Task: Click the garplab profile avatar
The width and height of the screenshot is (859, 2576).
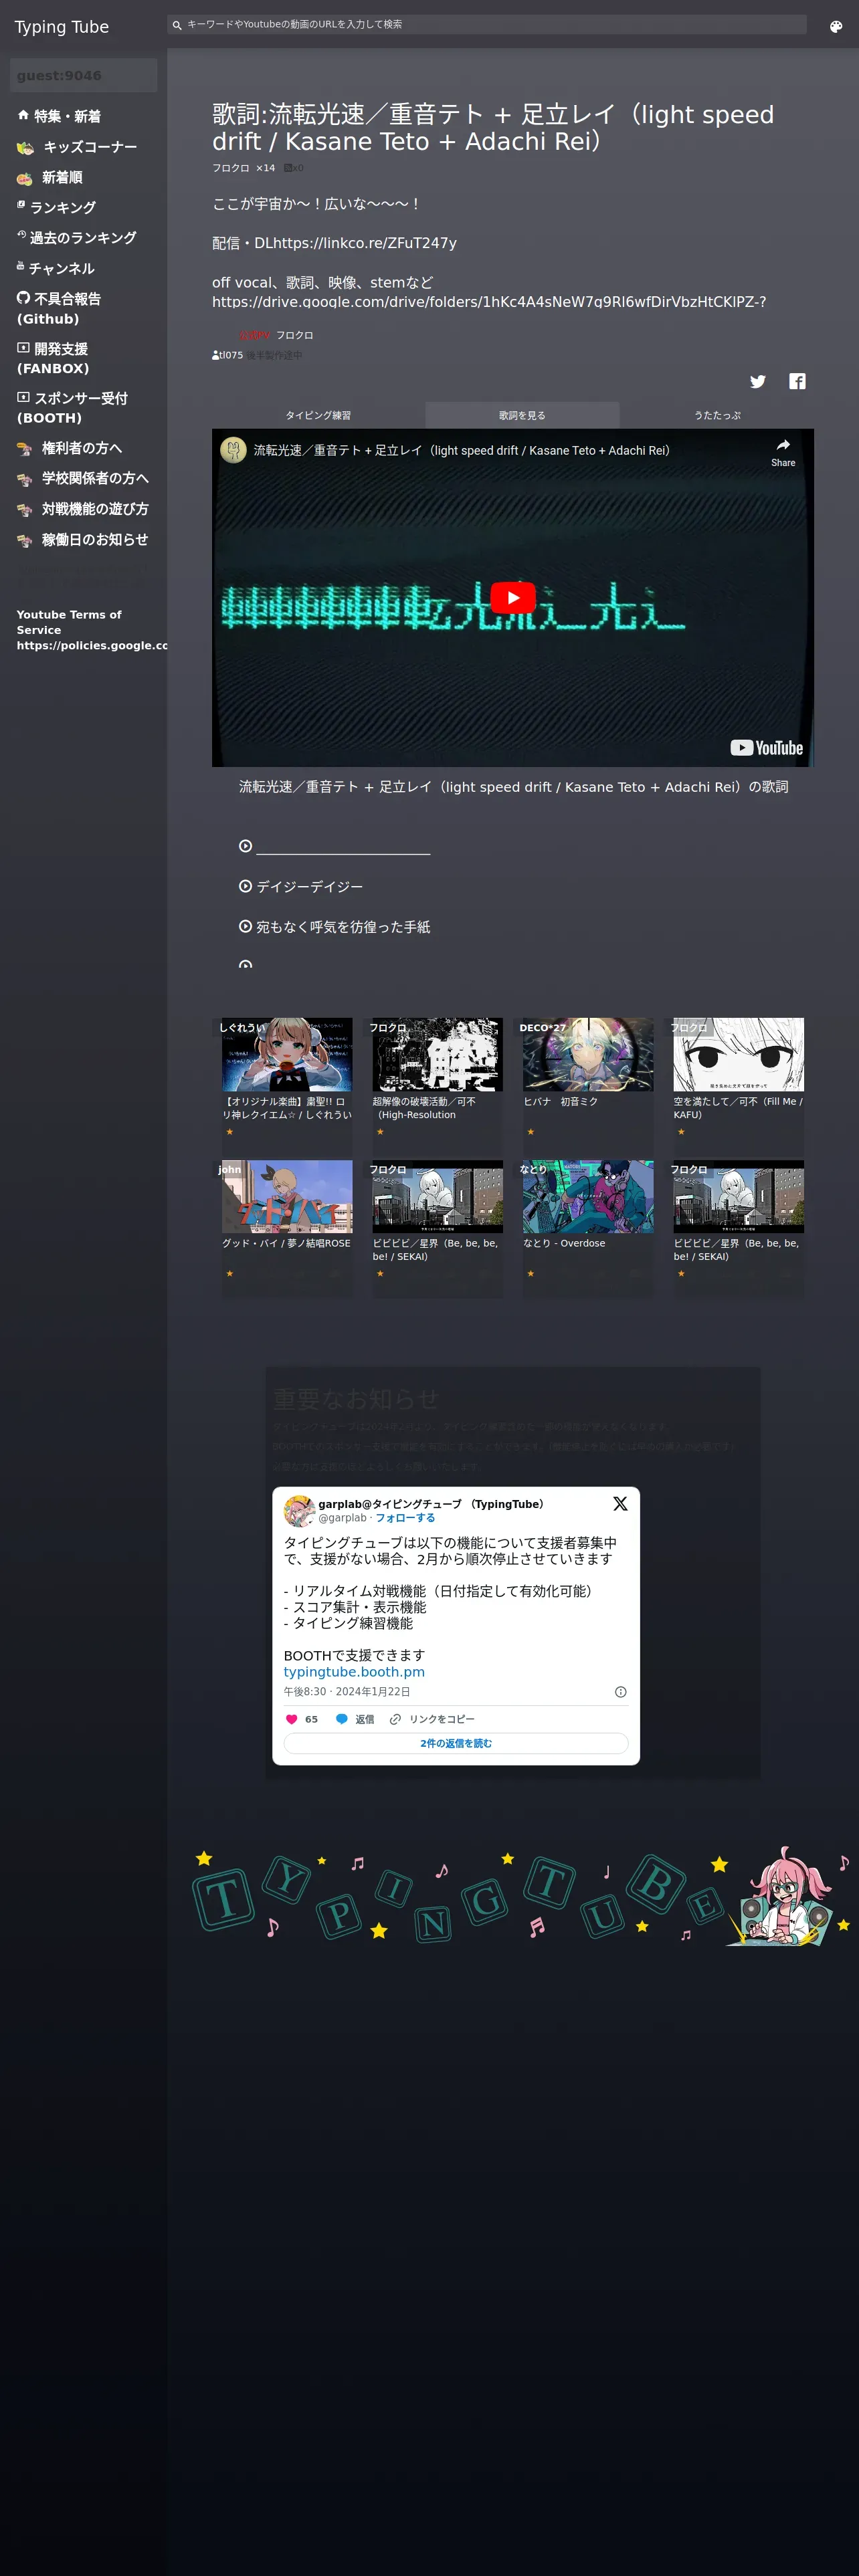Action: coord(299,1511)
